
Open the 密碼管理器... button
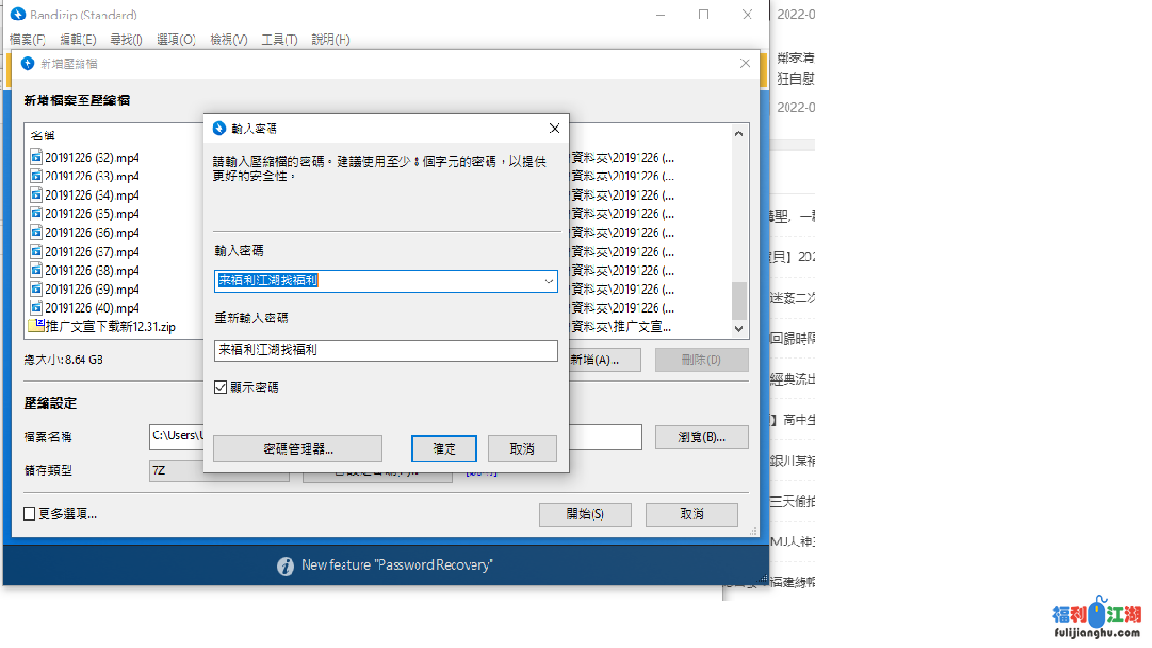click(297, 449)
